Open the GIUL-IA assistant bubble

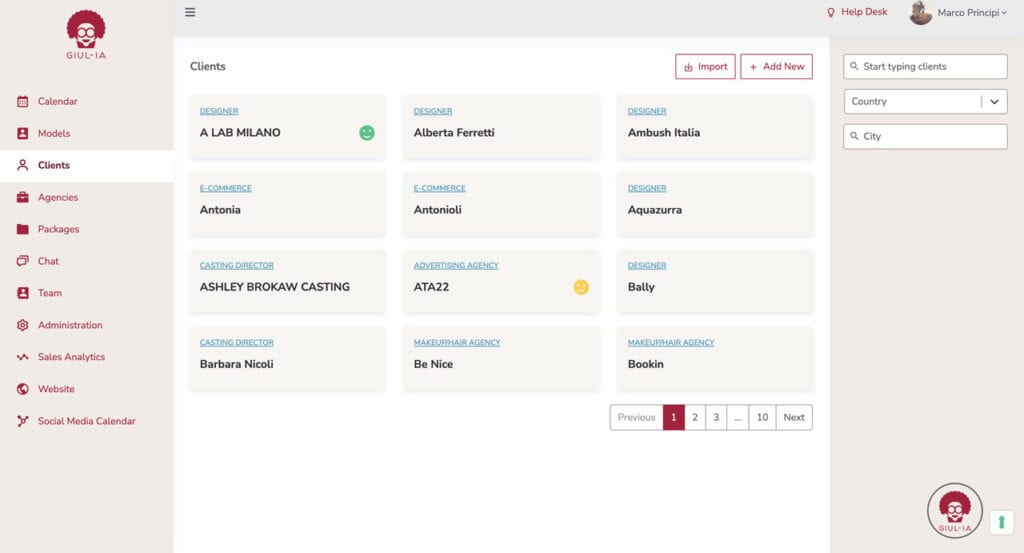click(955, 511)
